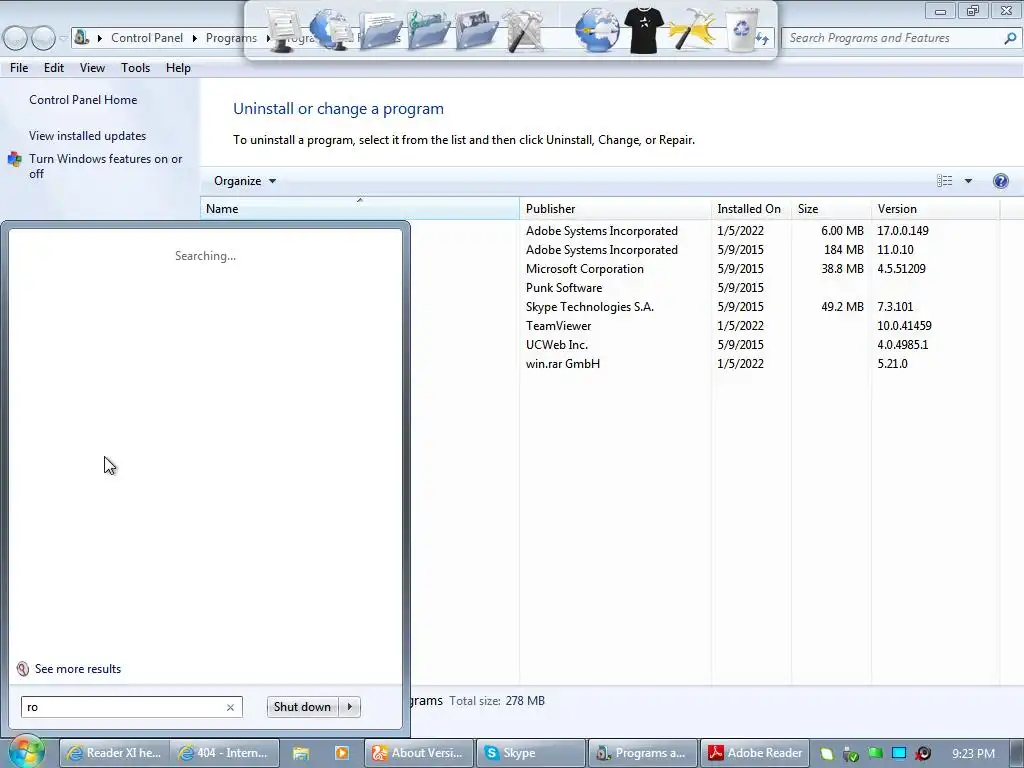This screenshot has width=1024, height=768.
Task: Switch to About Version taskbar button
Action: point(418,753)
